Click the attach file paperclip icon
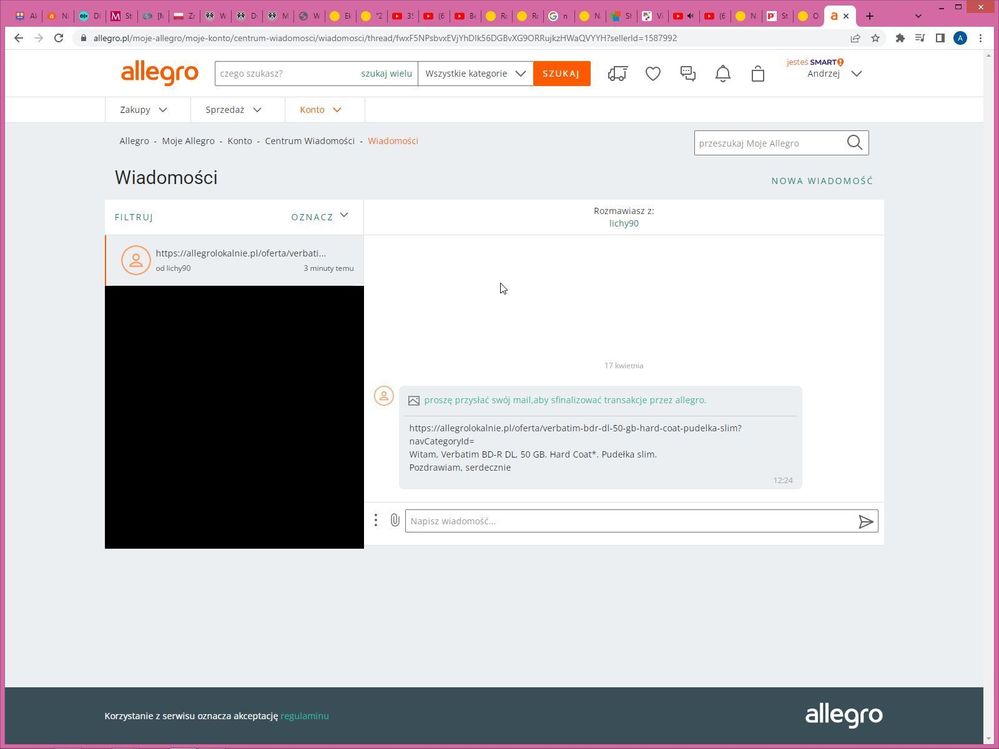 click(x=395, y=520)
